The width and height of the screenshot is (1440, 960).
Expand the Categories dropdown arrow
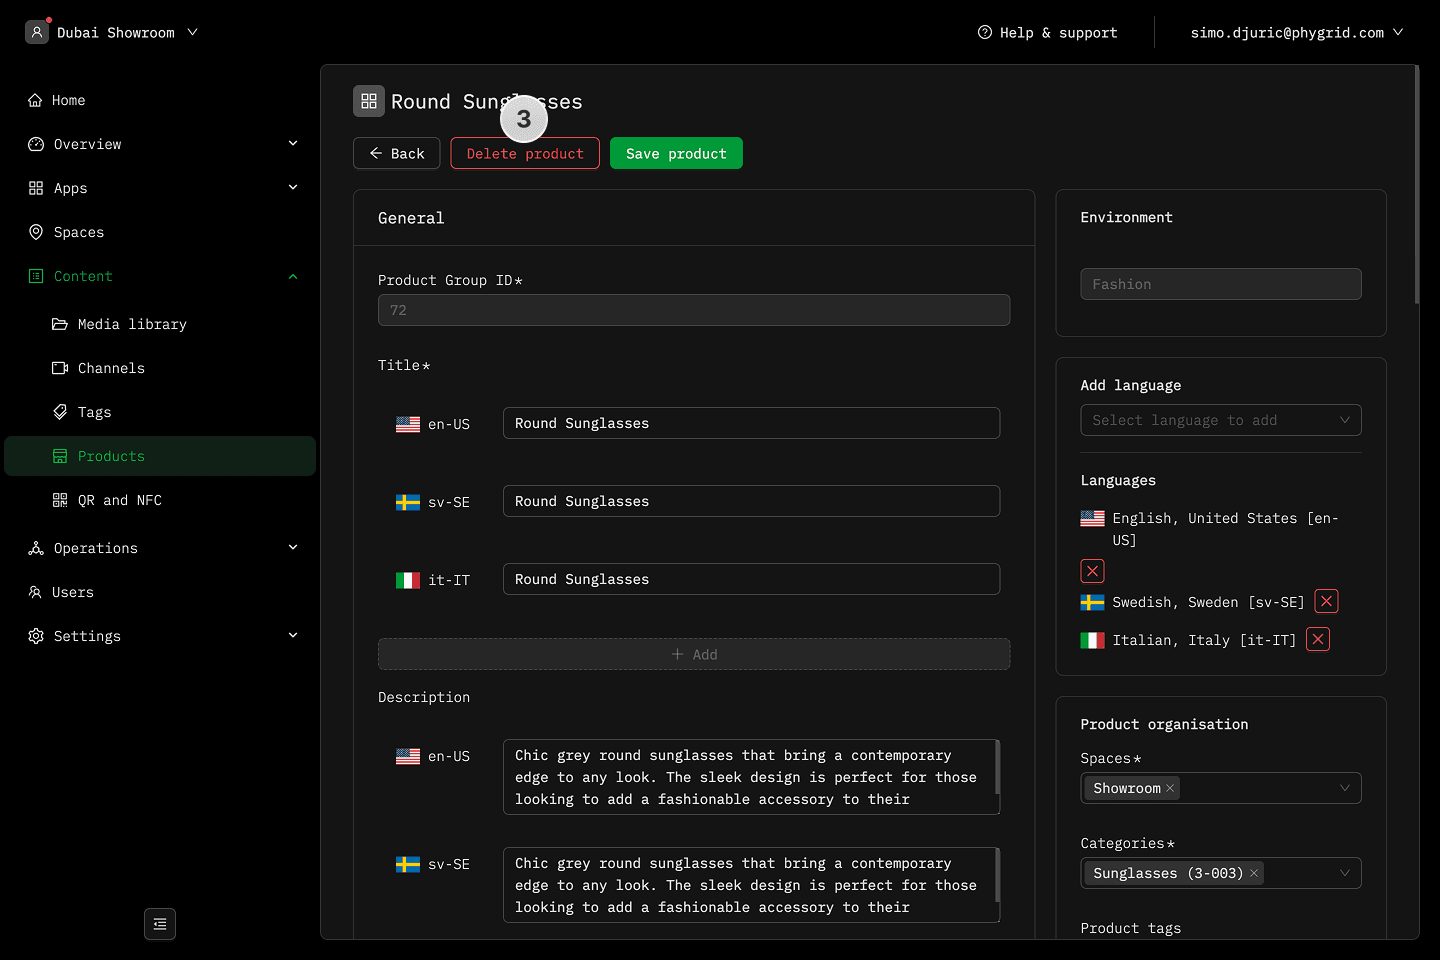point(1344,873)
